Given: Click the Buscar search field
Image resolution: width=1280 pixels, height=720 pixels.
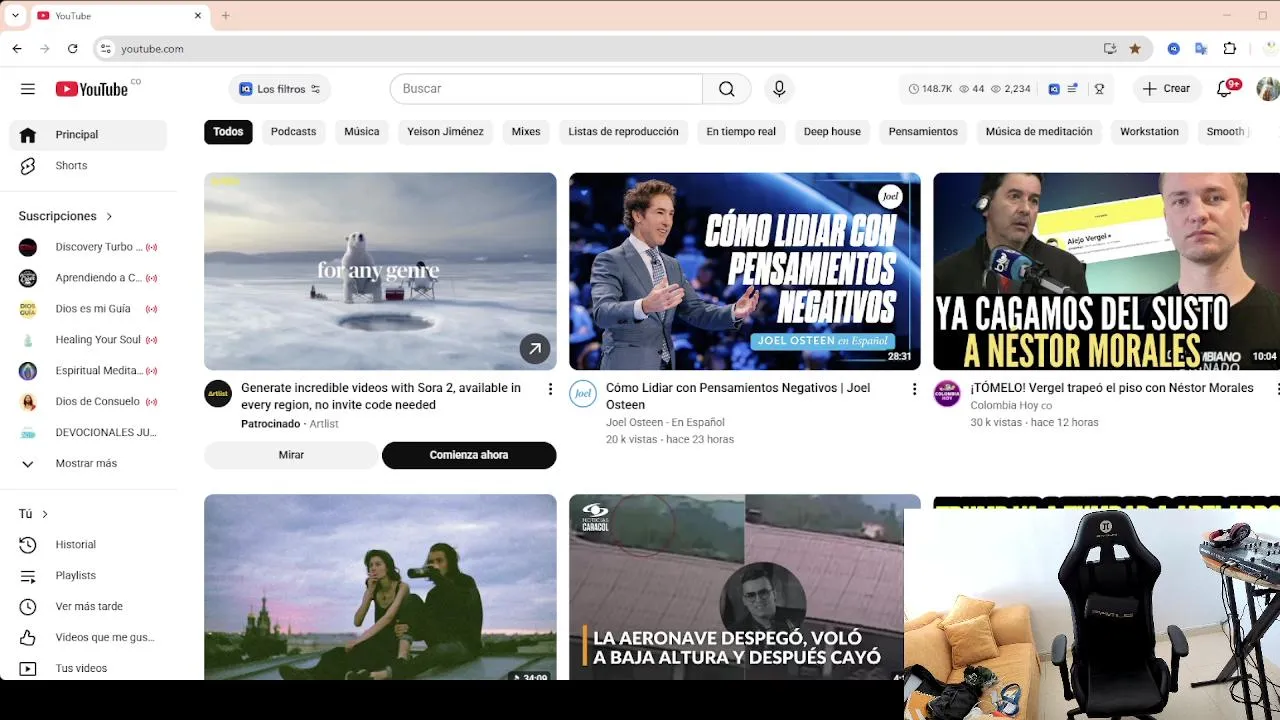Looking at the screenshot, I should [x=546, y=89].
